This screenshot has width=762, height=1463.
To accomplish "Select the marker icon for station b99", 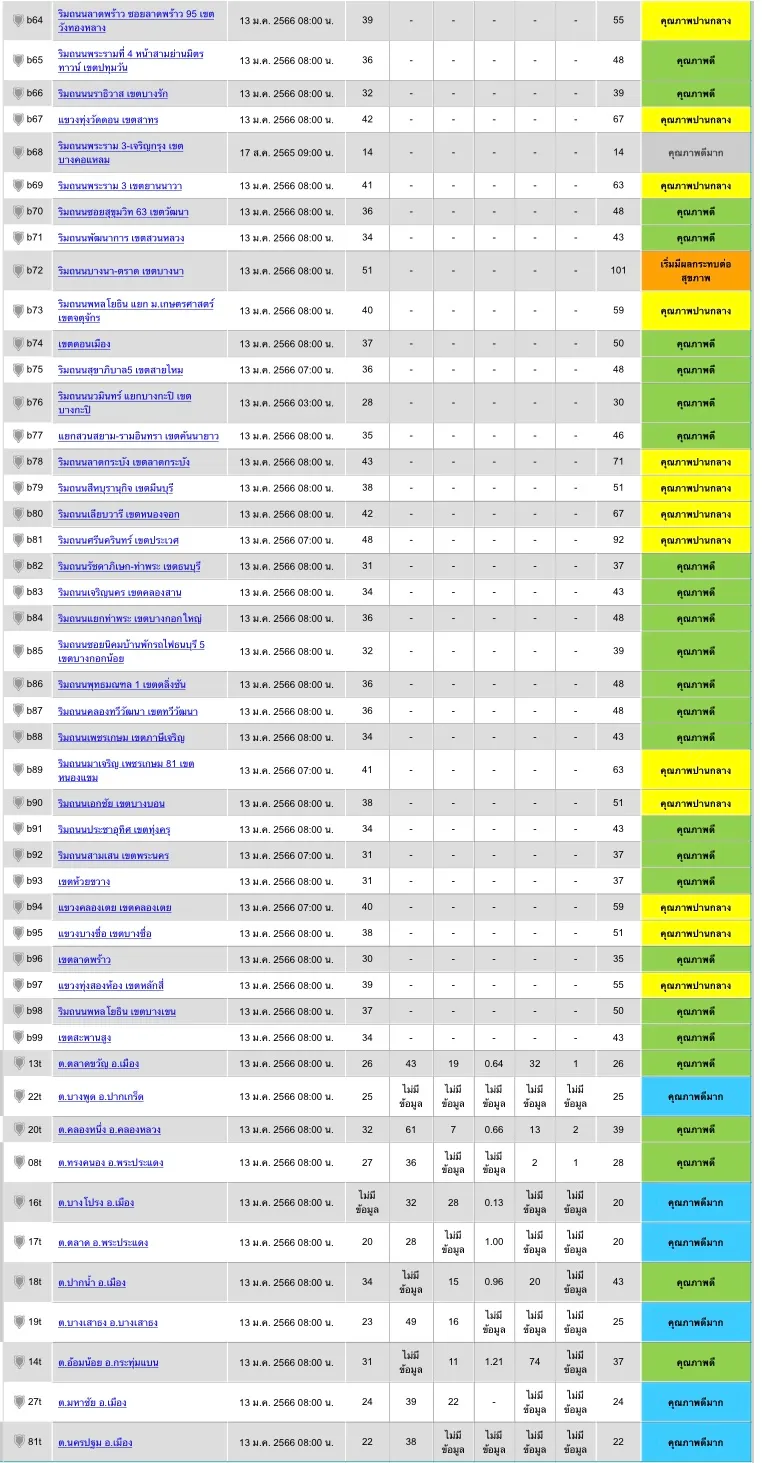I will [18, 1037].
